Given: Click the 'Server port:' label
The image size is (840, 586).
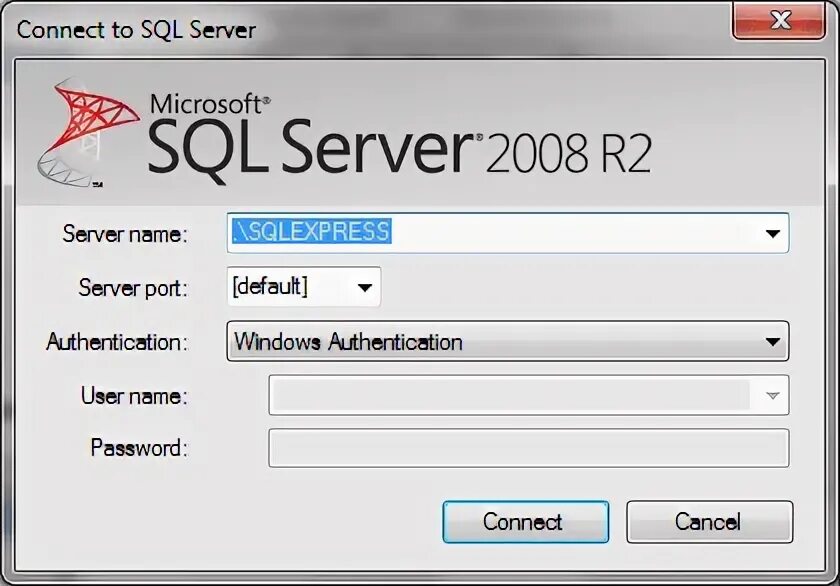Looking at the screenshot, I should coord(133,288).
